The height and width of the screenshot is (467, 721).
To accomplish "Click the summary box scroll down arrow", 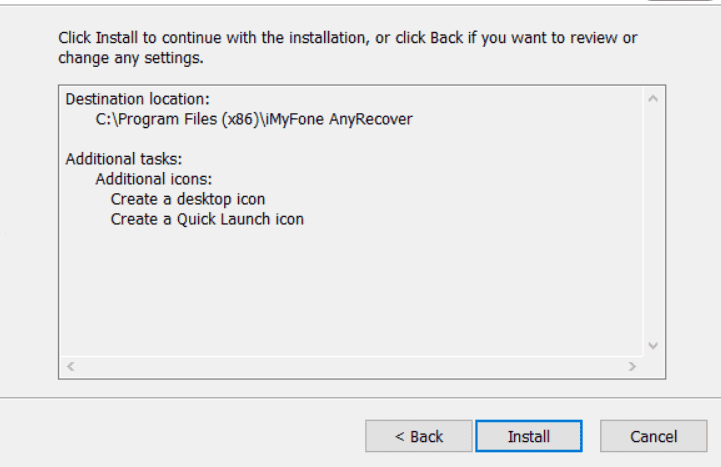I will tap(653, 346).
